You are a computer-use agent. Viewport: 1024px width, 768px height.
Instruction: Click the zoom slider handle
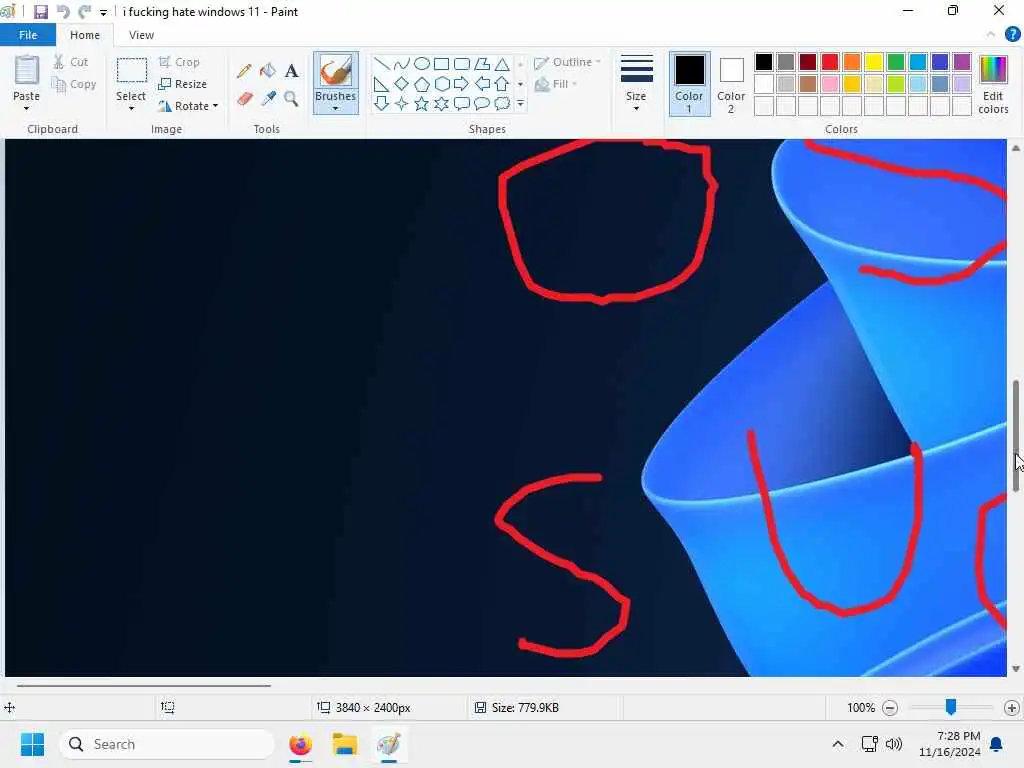951,707
